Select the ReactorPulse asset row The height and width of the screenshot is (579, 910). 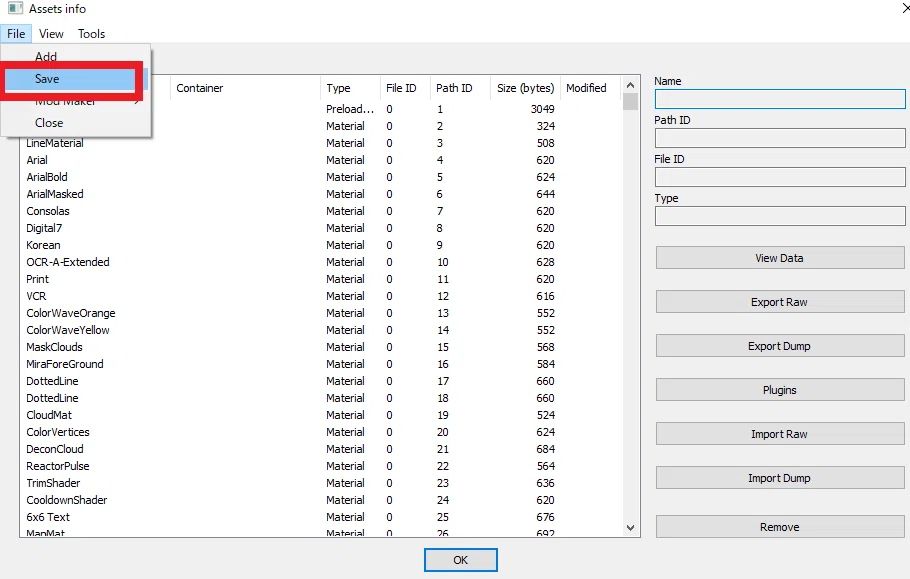tap(321, 466)
